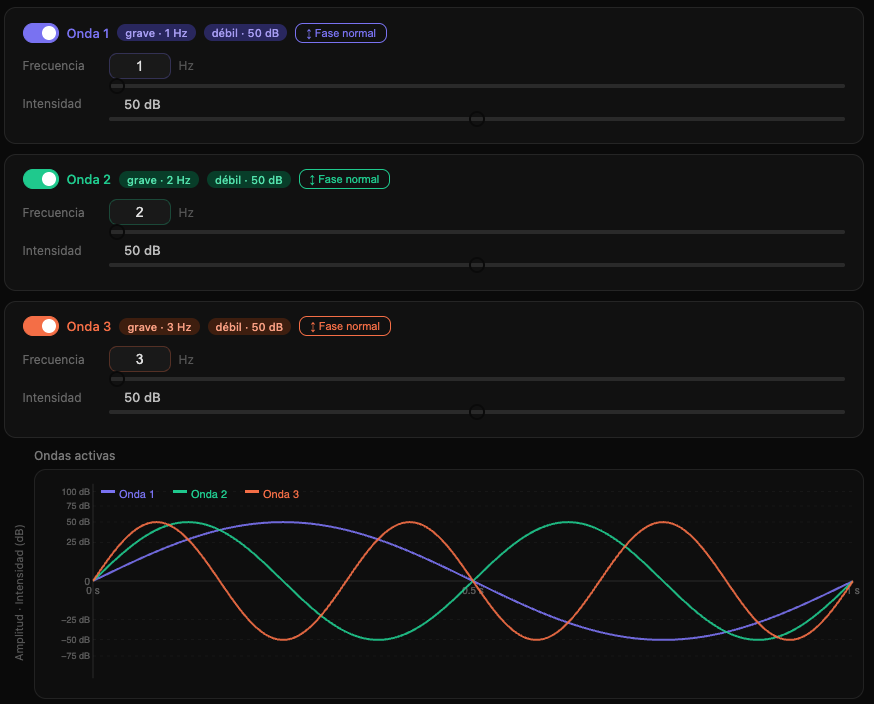Click Onda 3 legend item in chart
The height and width of the screenshot is (704, 874).
point(272,494)
